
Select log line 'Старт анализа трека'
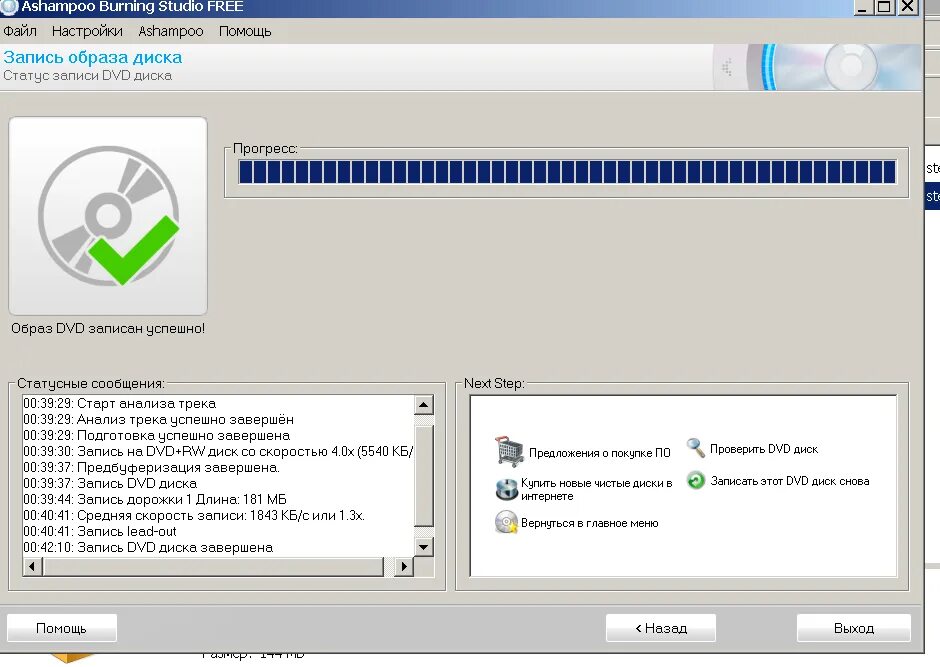[120, 403]
